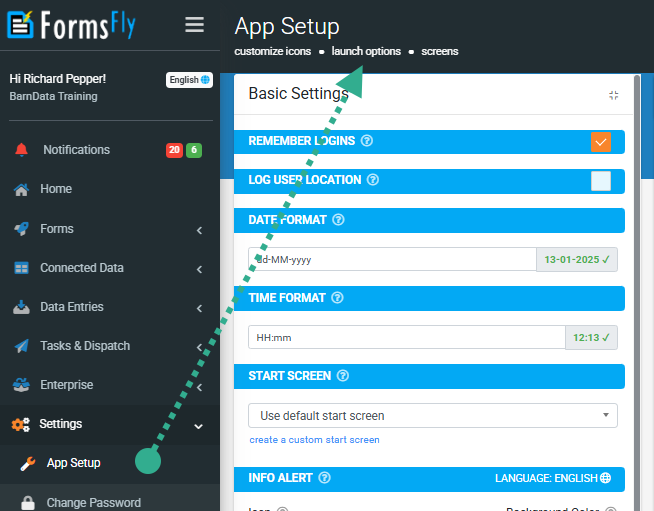Click the Change Password lock icon
The height and width of the screenshot is (511, 654).
tap(28, 502)
